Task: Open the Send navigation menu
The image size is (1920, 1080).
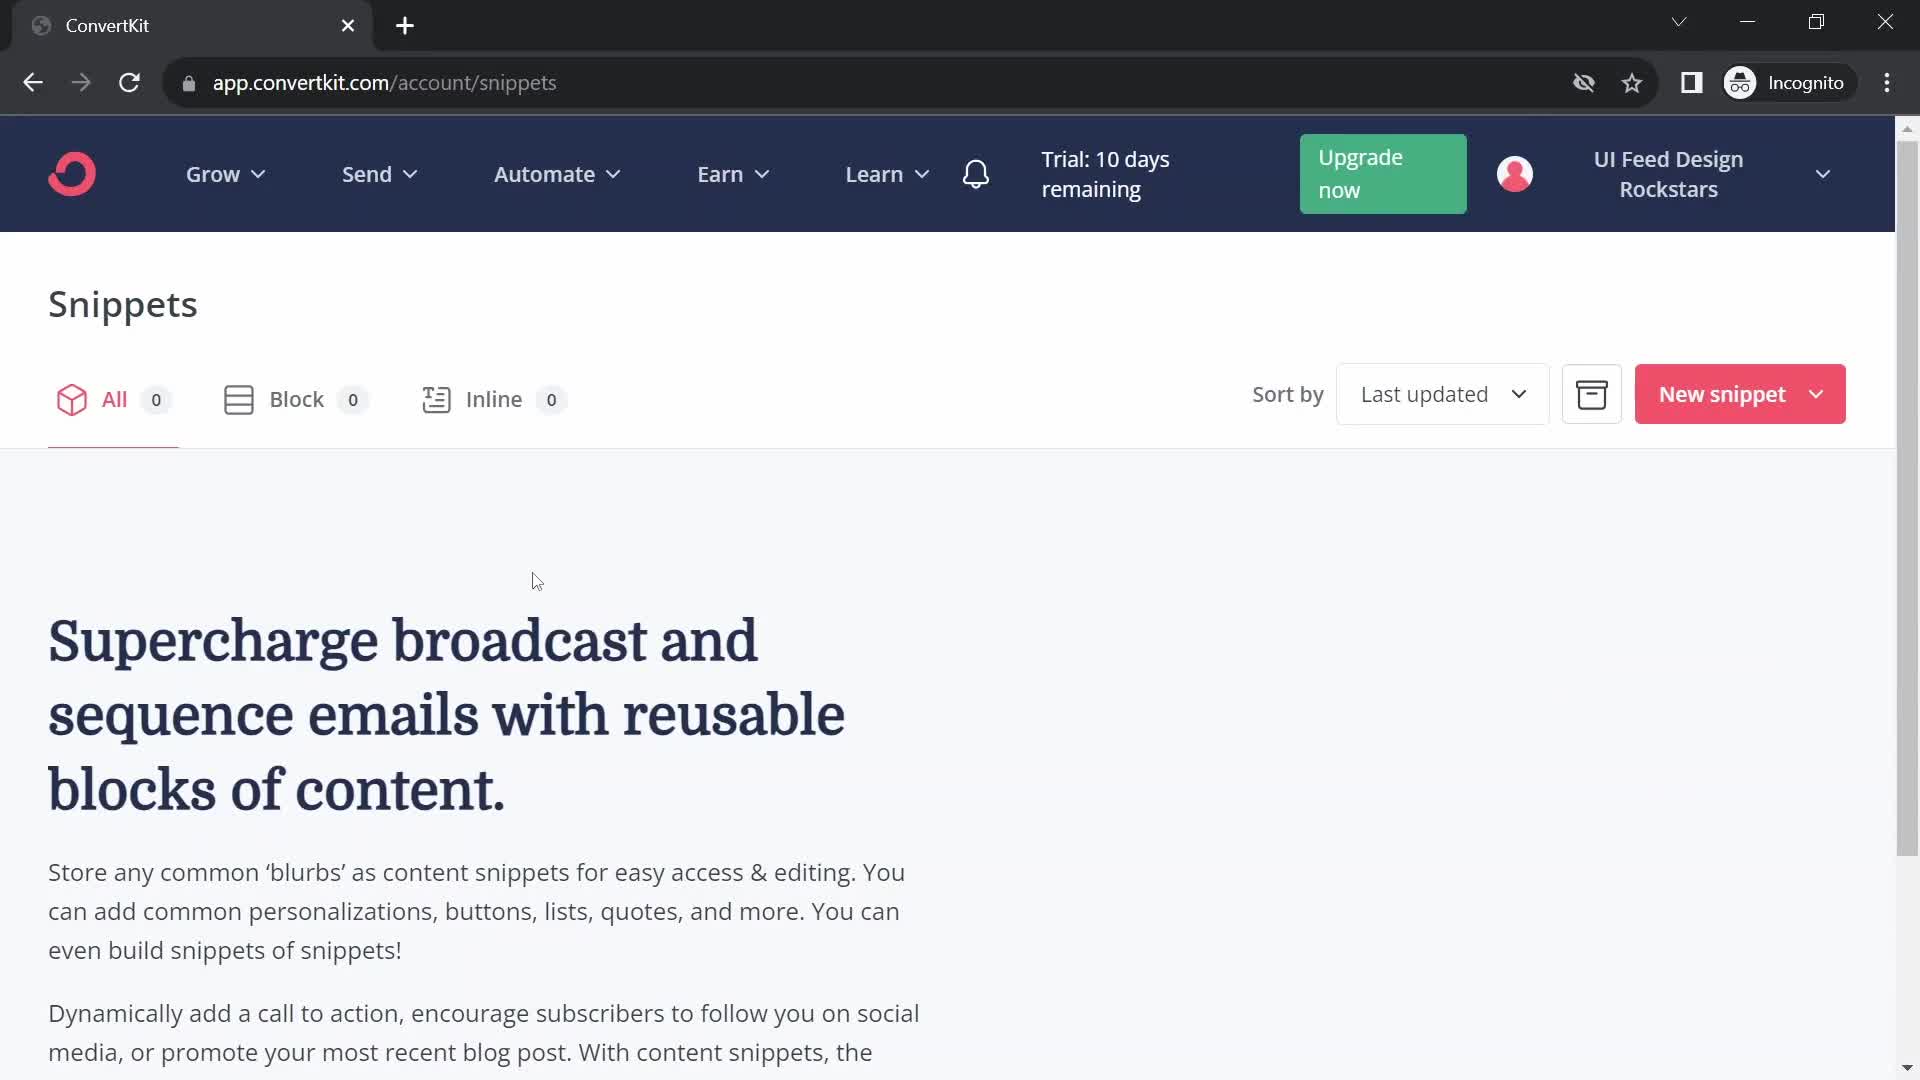Action: pyautogui.click(x=378, y=173)
